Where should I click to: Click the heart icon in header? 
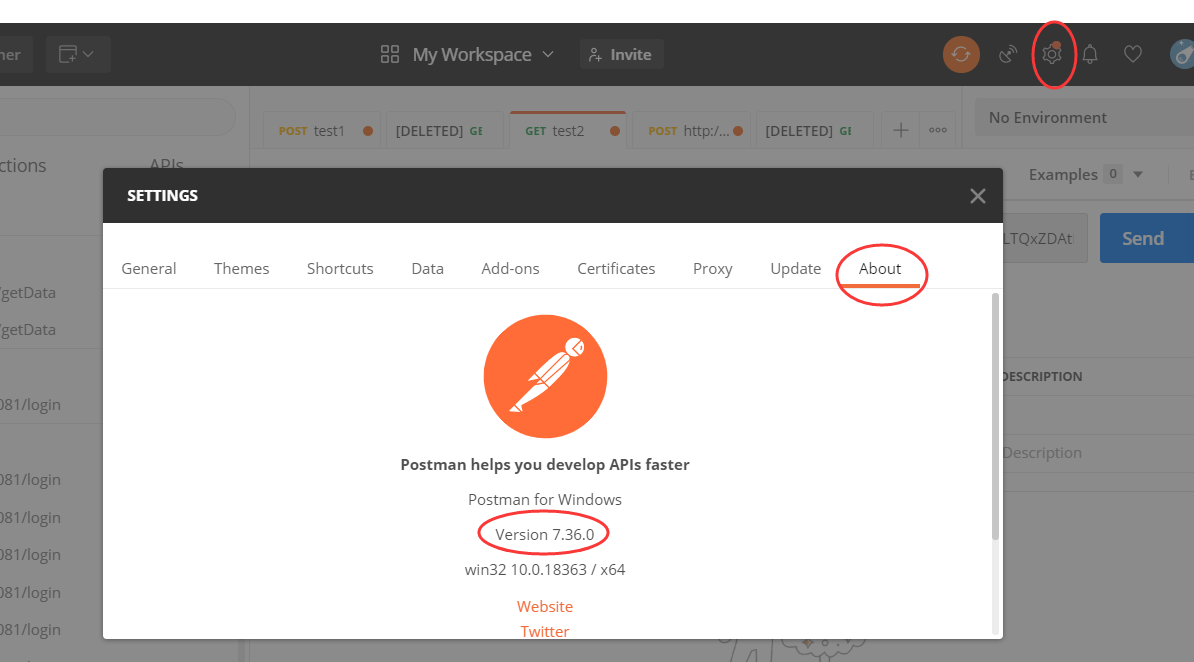[1133, 55]
